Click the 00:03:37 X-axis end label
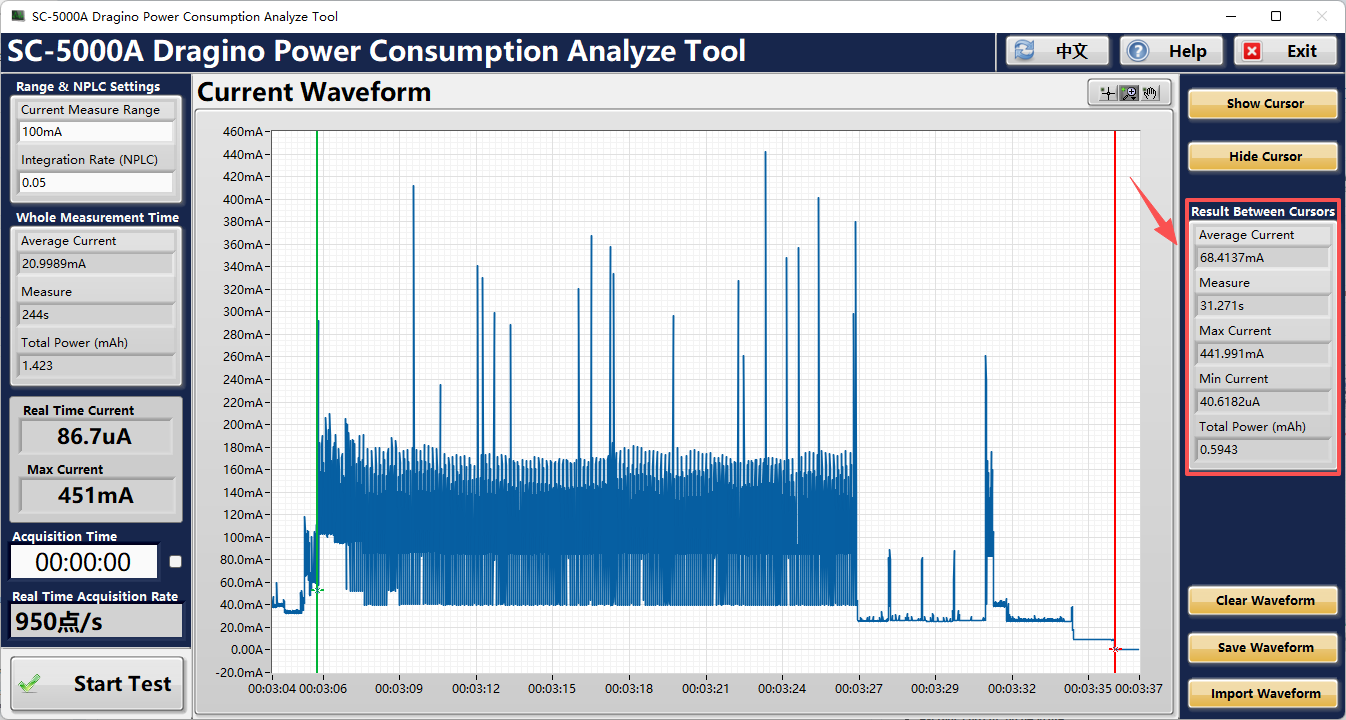Viewport: 1346px width, 720px height. 1139,688
